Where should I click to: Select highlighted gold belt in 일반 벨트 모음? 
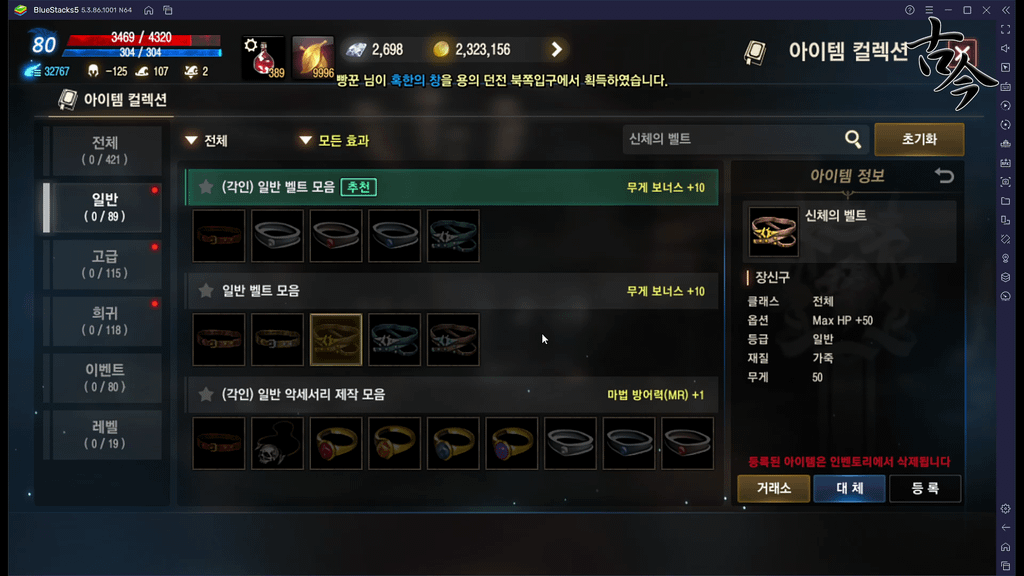[x=336, y=340]
